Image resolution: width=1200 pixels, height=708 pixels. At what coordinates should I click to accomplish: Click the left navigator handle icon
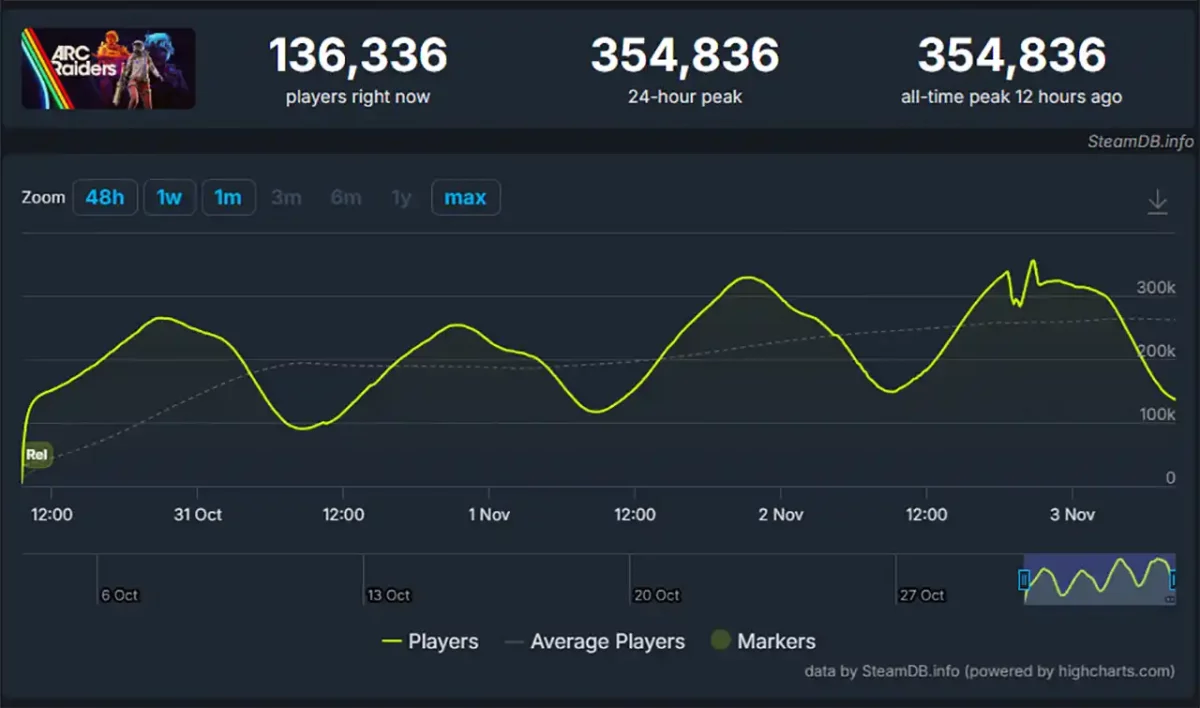1023,580
